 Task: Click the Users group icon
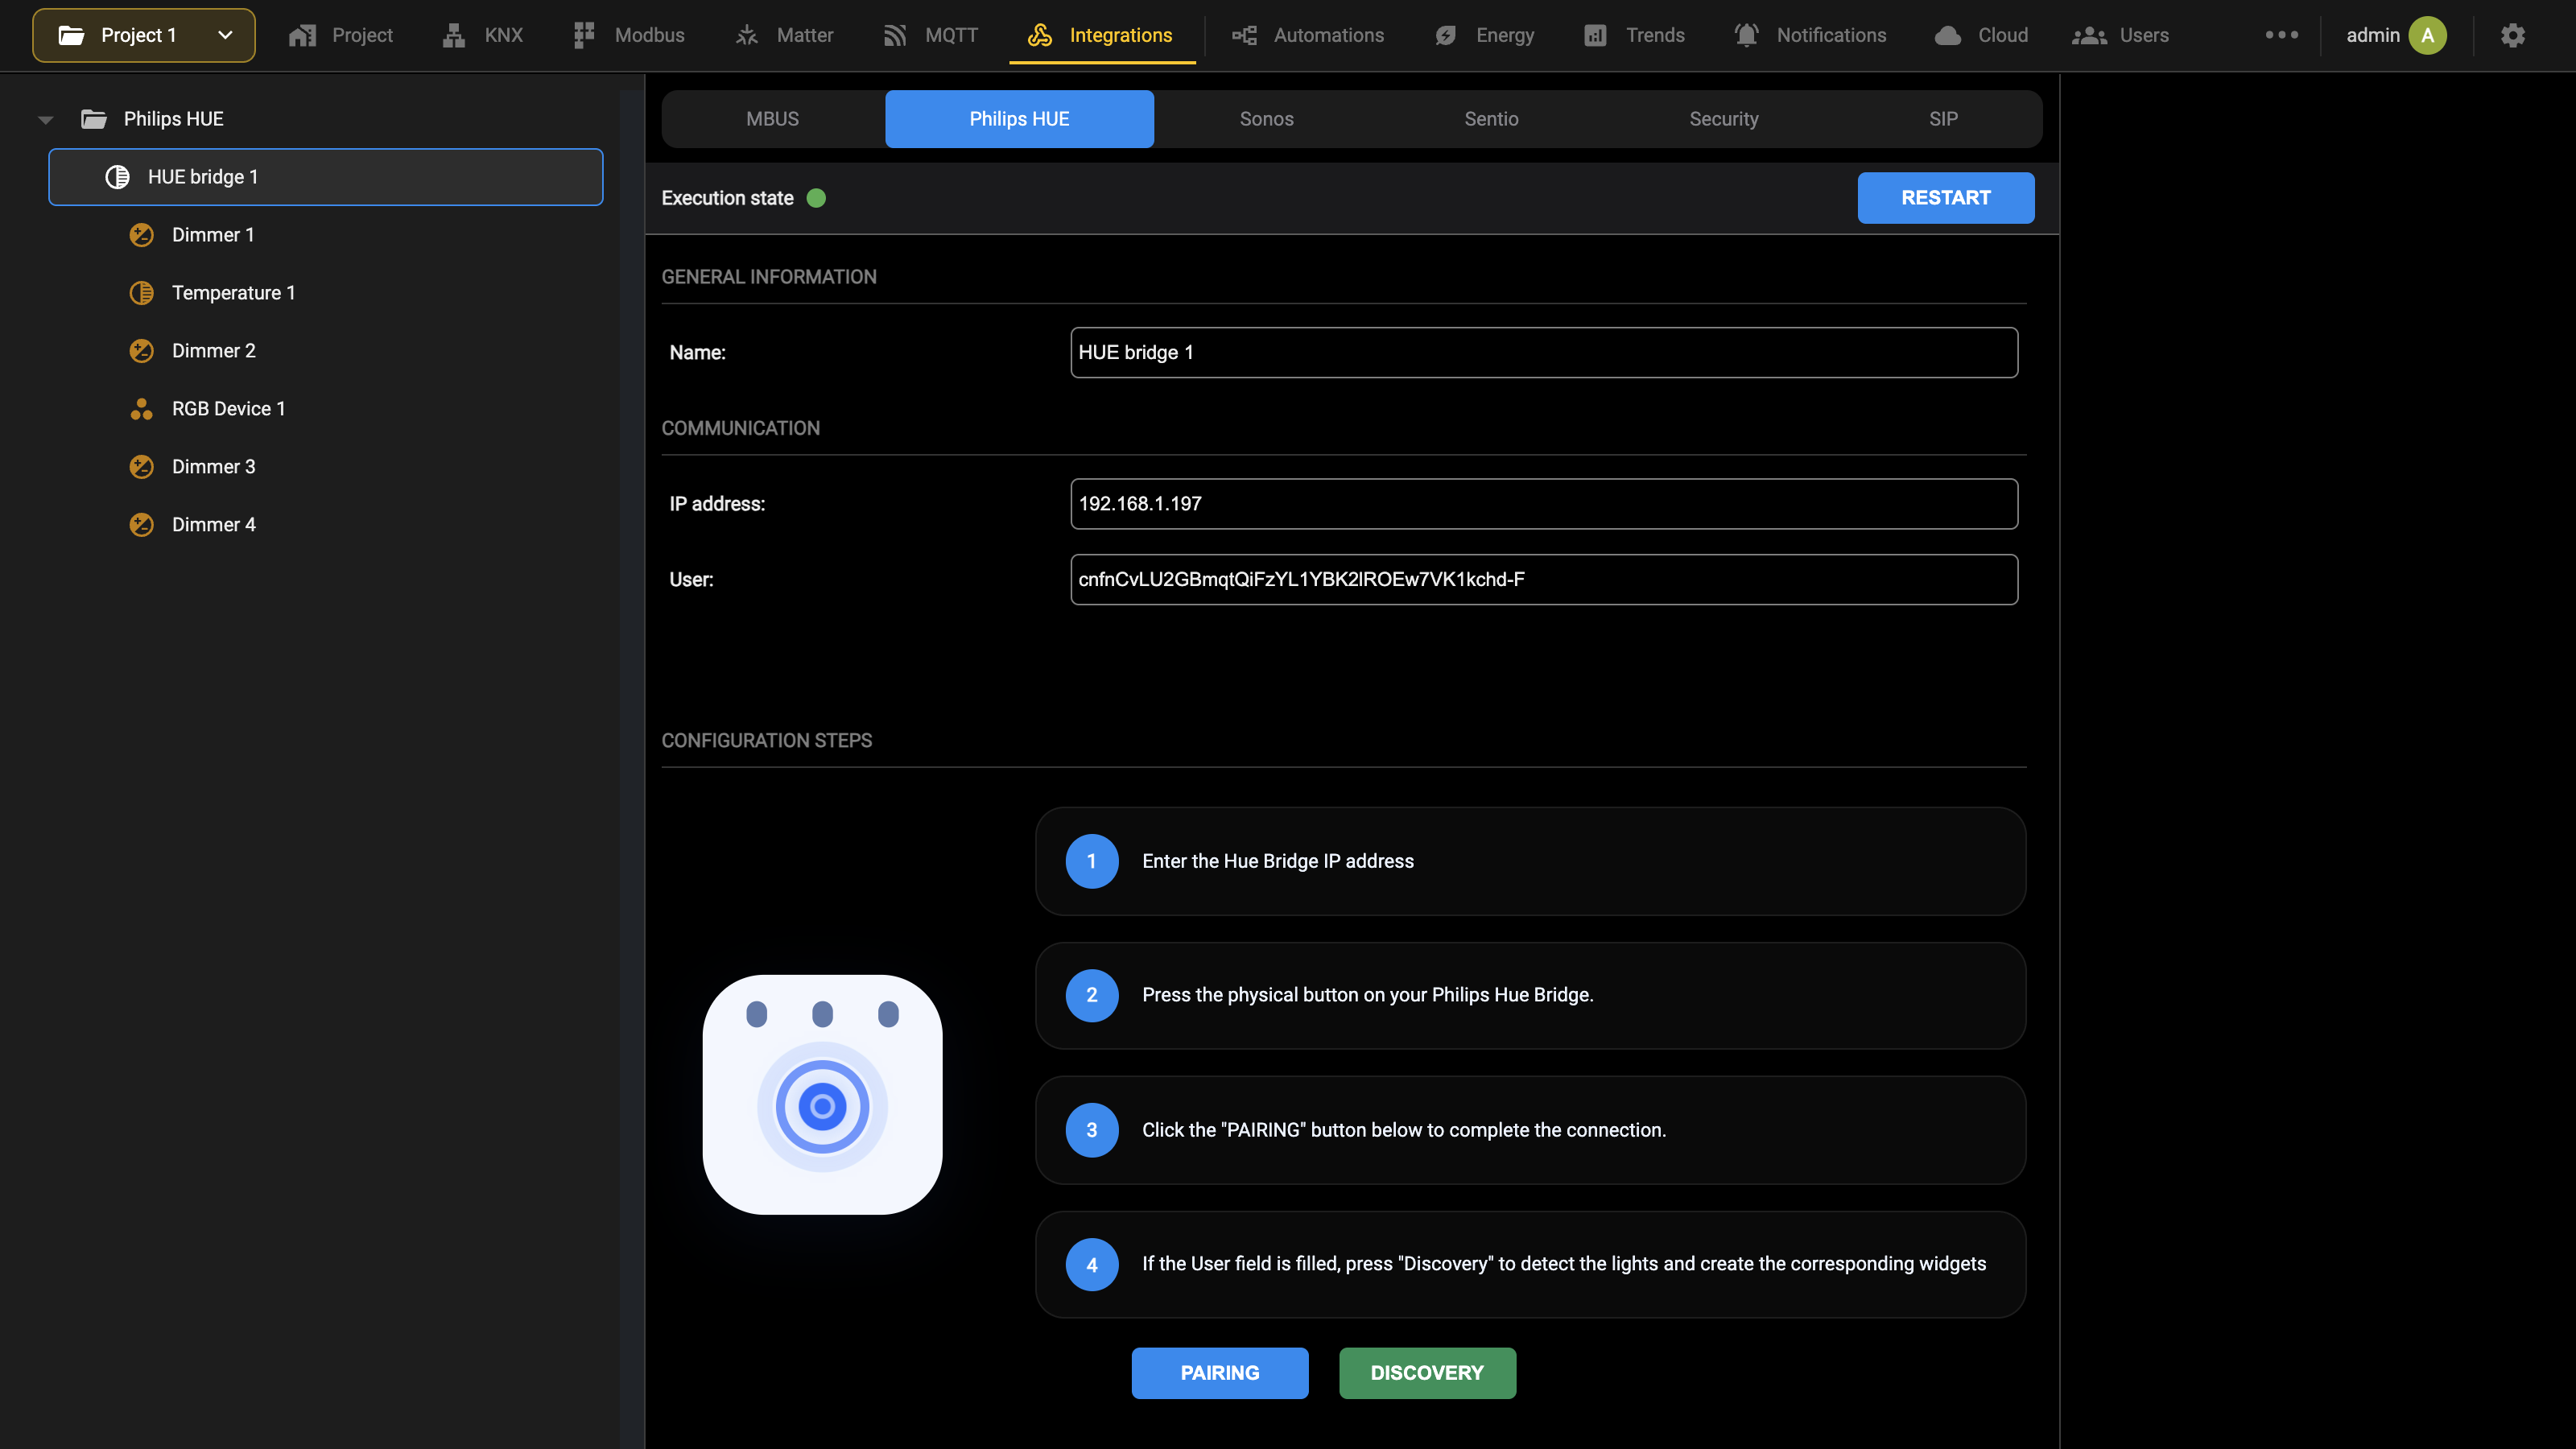pos(2089,36)
